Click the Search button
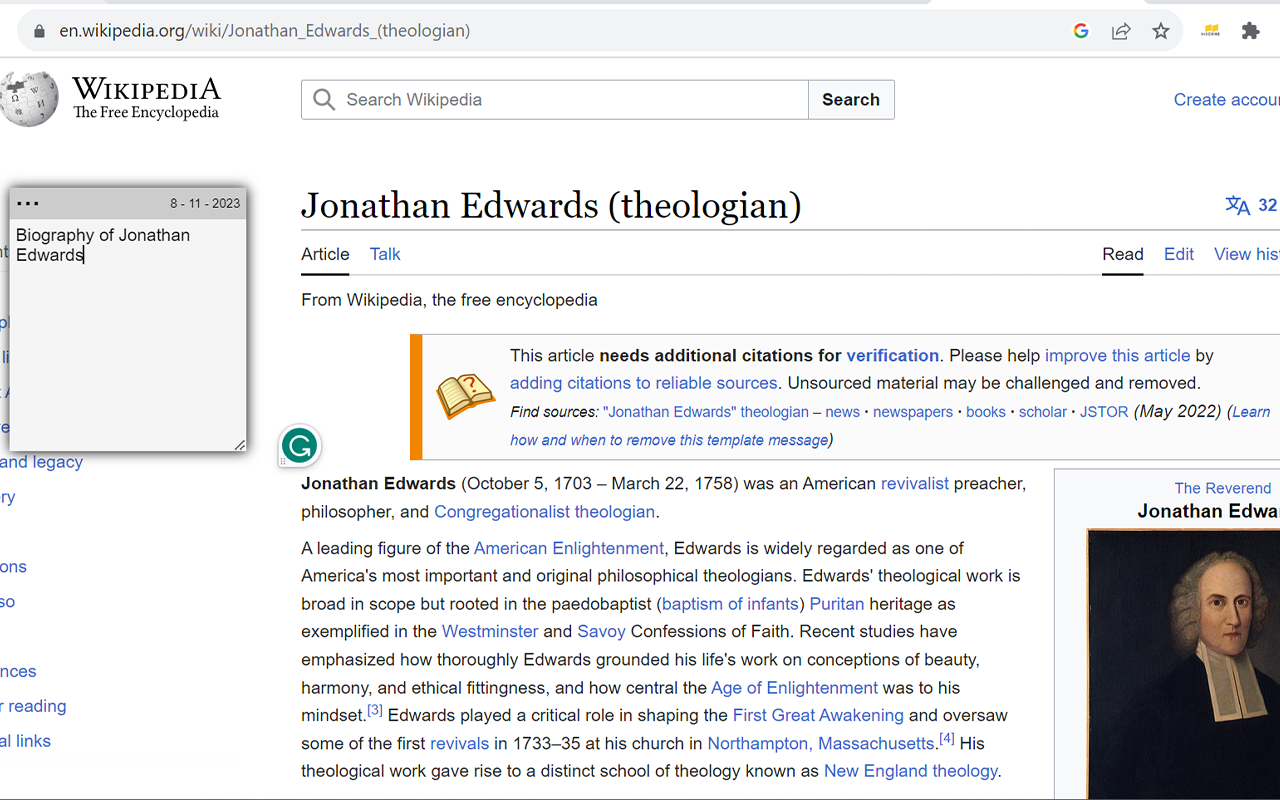 pyautogui.click(x=851, y=100)
